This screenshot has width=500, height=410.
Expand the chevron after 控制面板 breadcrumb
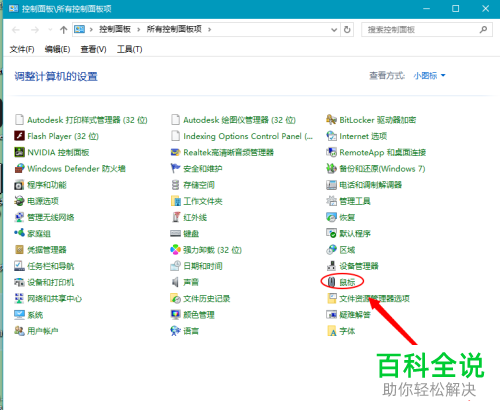pyautogui.click(x=139, y=30)
